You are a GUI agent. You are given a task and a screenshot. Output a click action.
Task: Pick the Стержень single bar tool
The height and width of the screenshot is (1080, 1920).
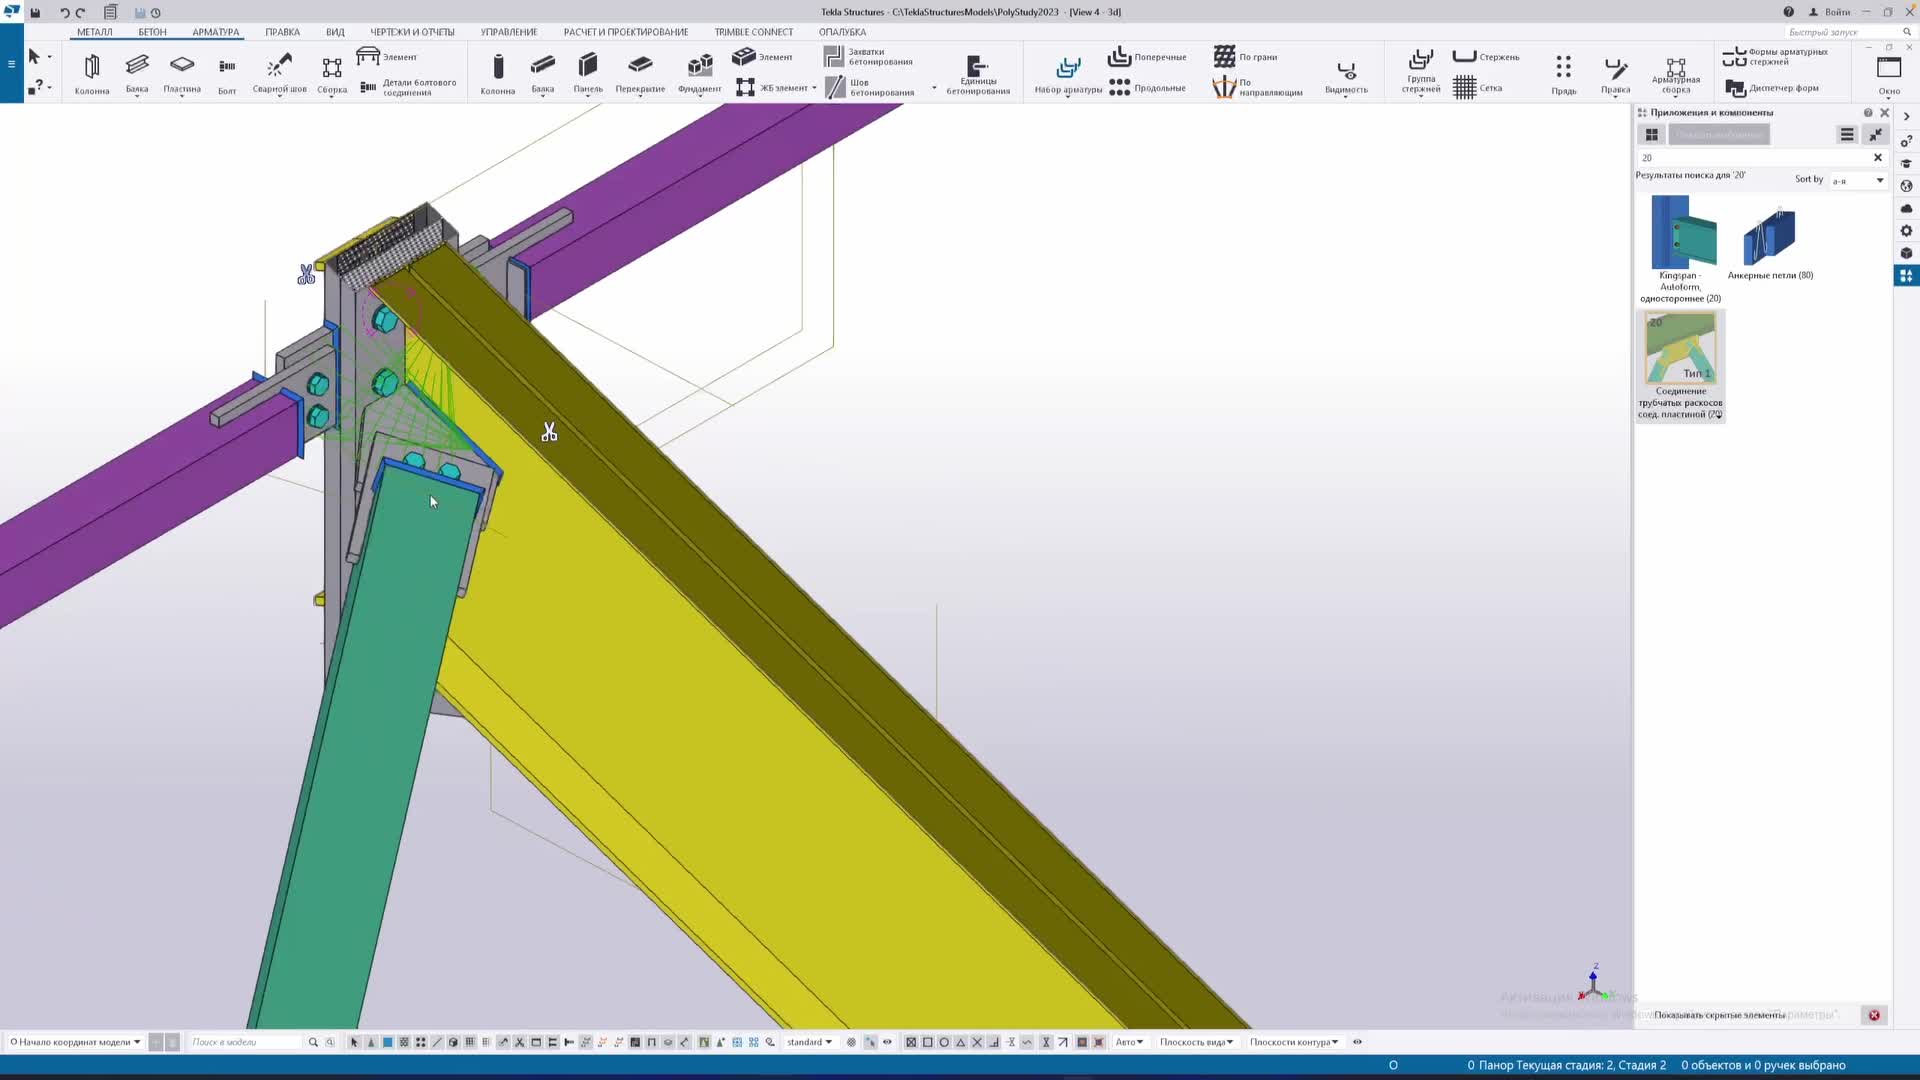coord(1486,57)
